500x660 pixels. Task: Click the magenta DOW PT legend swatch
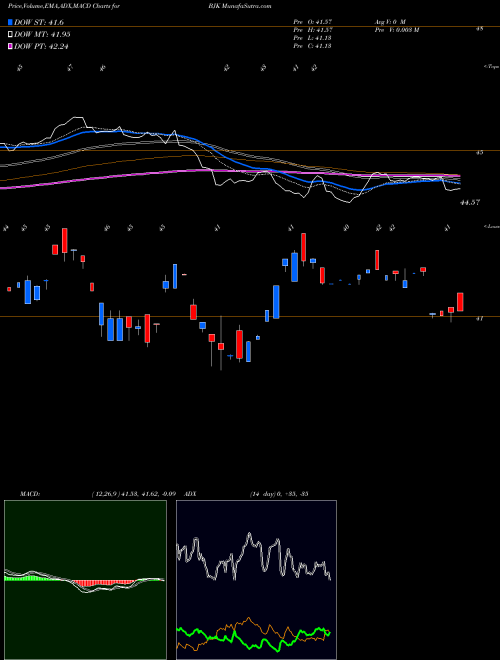(10, 46)
